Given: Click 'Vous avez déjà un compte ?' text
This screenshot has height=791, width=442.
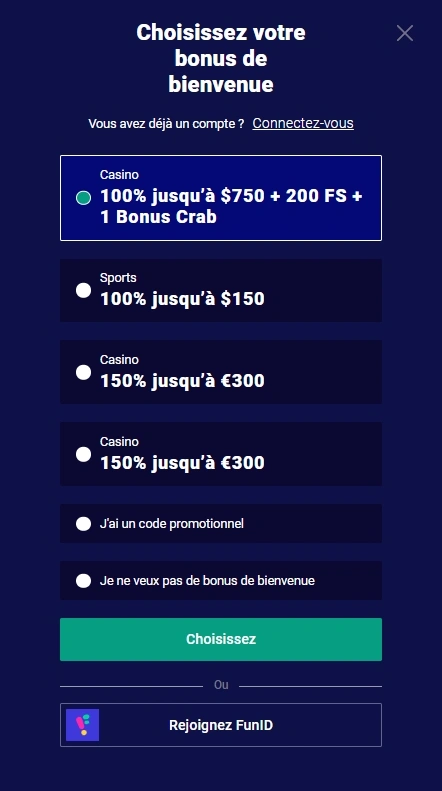Looking at the screenshot, I should [x=167, y=124].
